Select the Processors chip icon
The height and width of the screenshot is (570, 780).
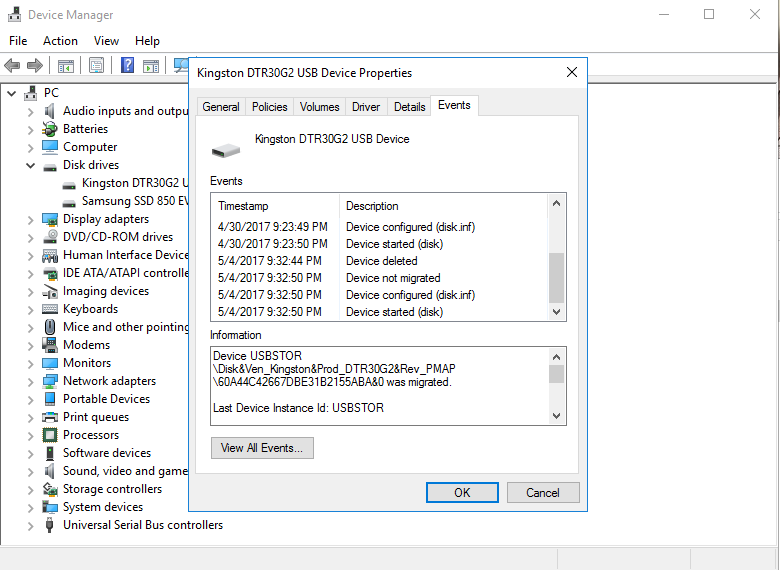50,435
